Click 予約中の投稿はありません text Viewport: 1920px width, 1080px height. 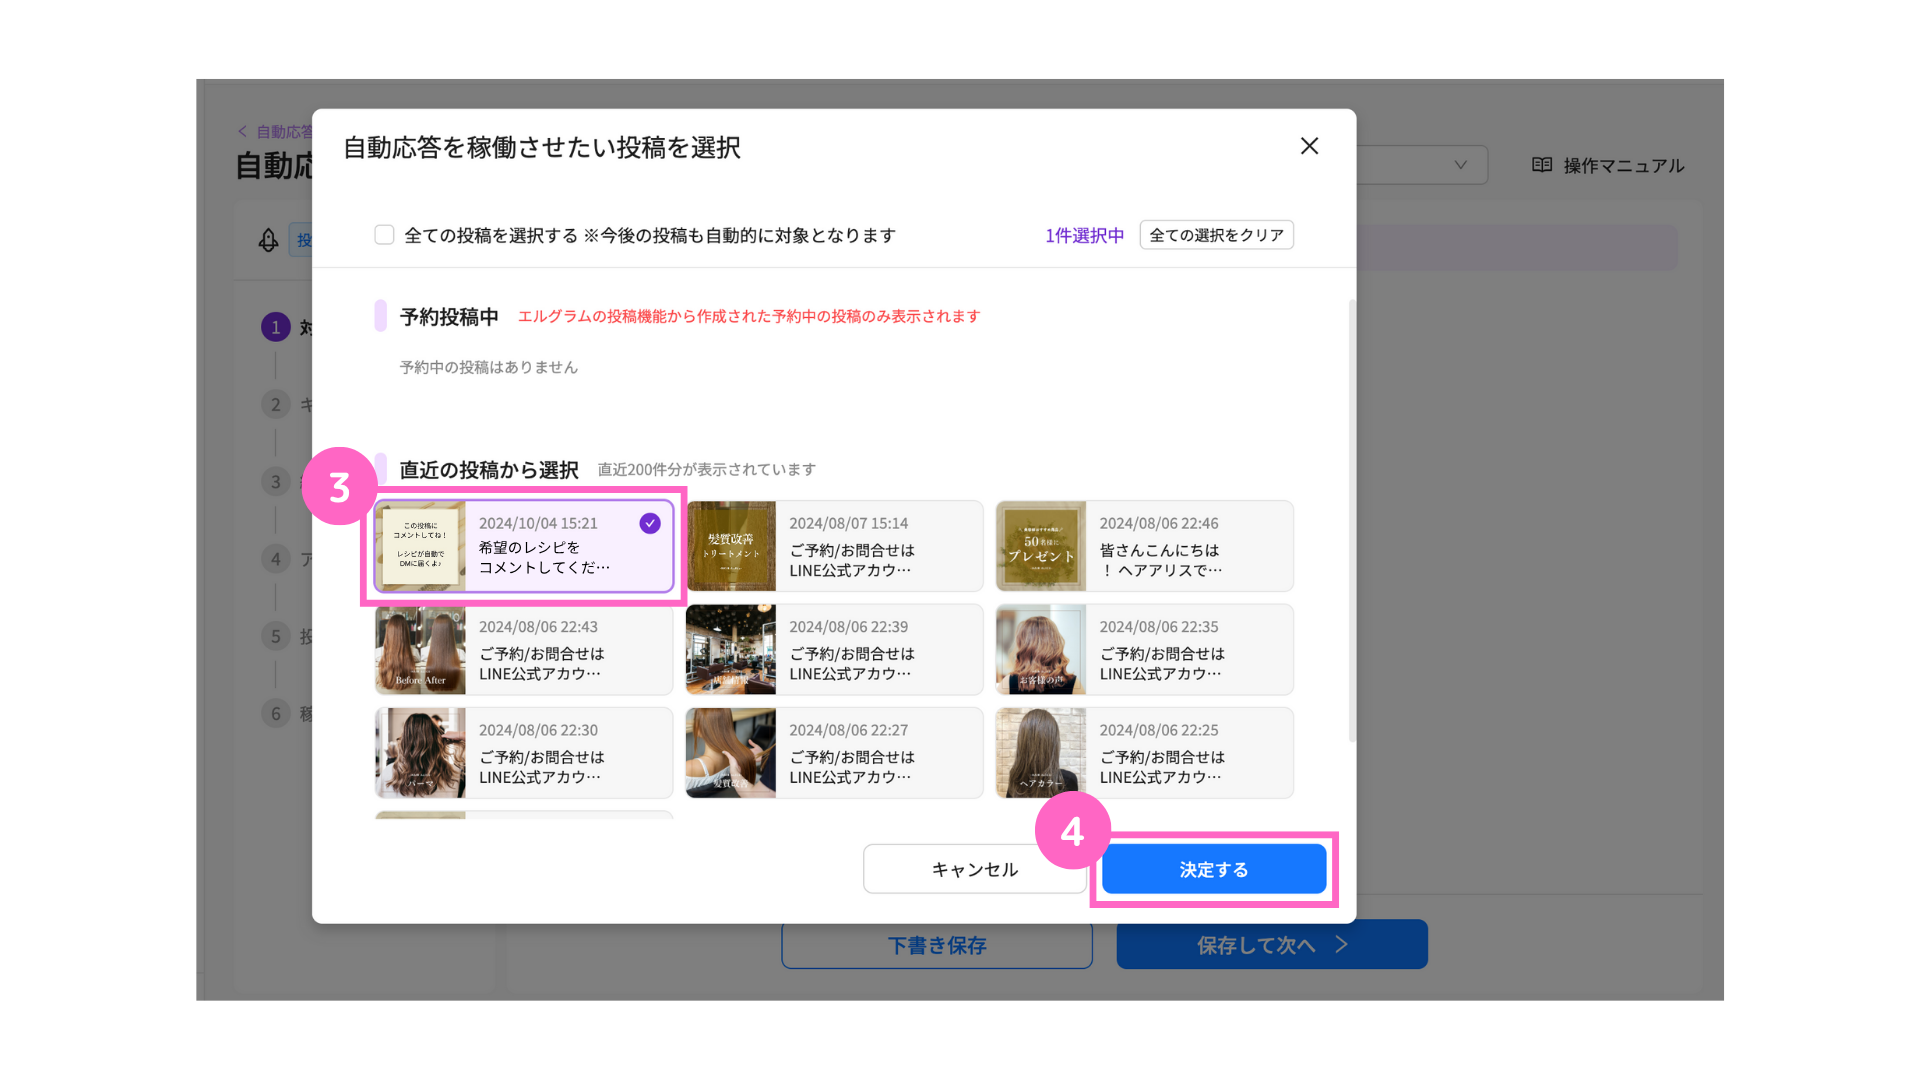(489, 367)
